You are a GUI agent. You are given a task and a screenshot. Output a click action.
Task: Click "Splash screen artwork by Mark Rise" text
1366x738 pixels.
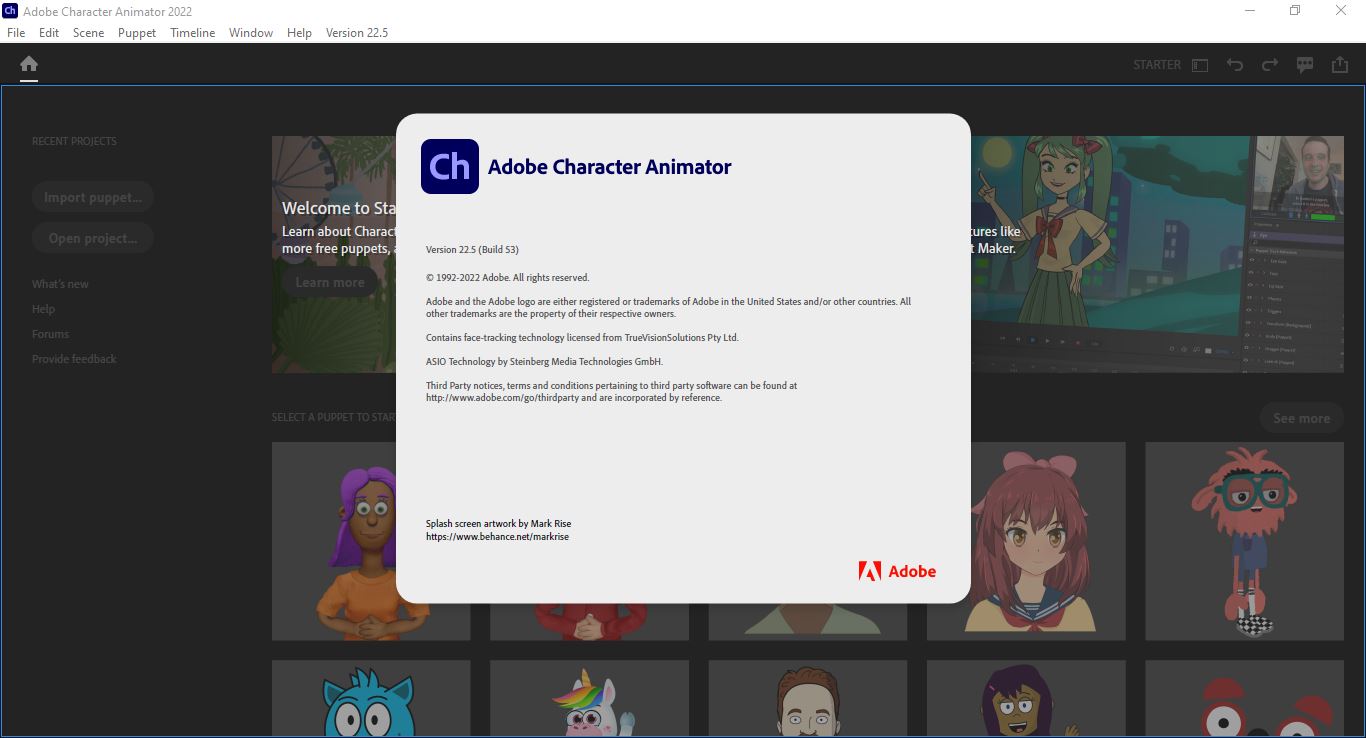click(x=499, y=524)
